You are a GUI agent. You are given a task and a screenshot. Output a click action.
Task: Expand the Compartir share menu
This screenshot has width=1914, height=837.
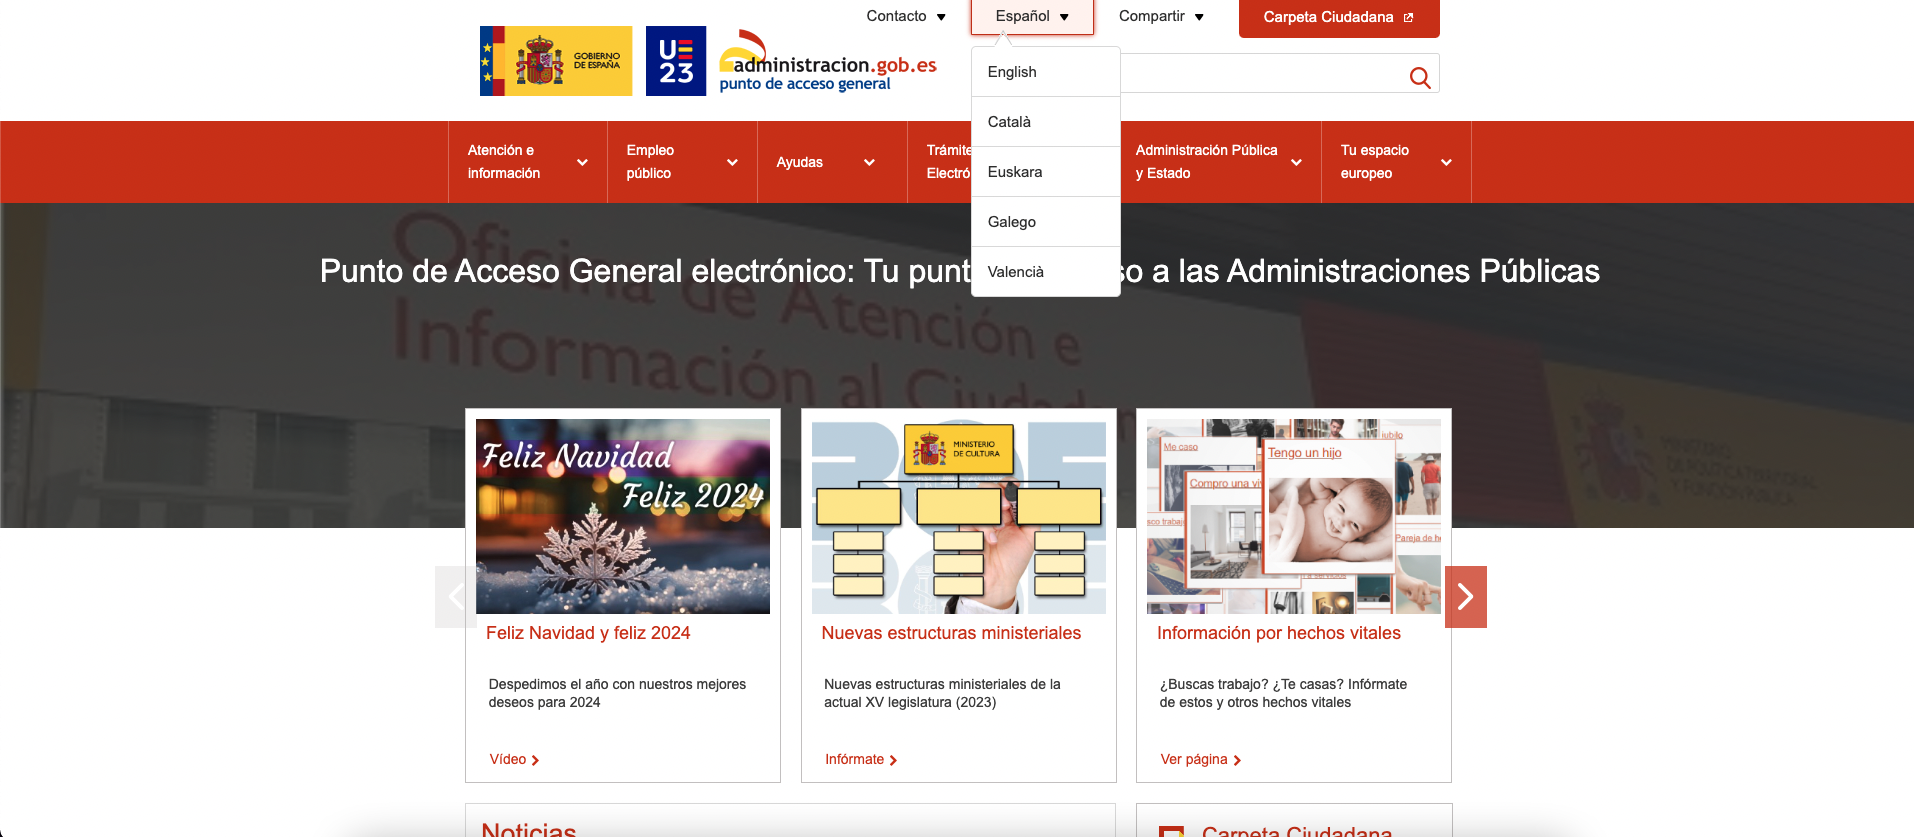click(1160, 17)
